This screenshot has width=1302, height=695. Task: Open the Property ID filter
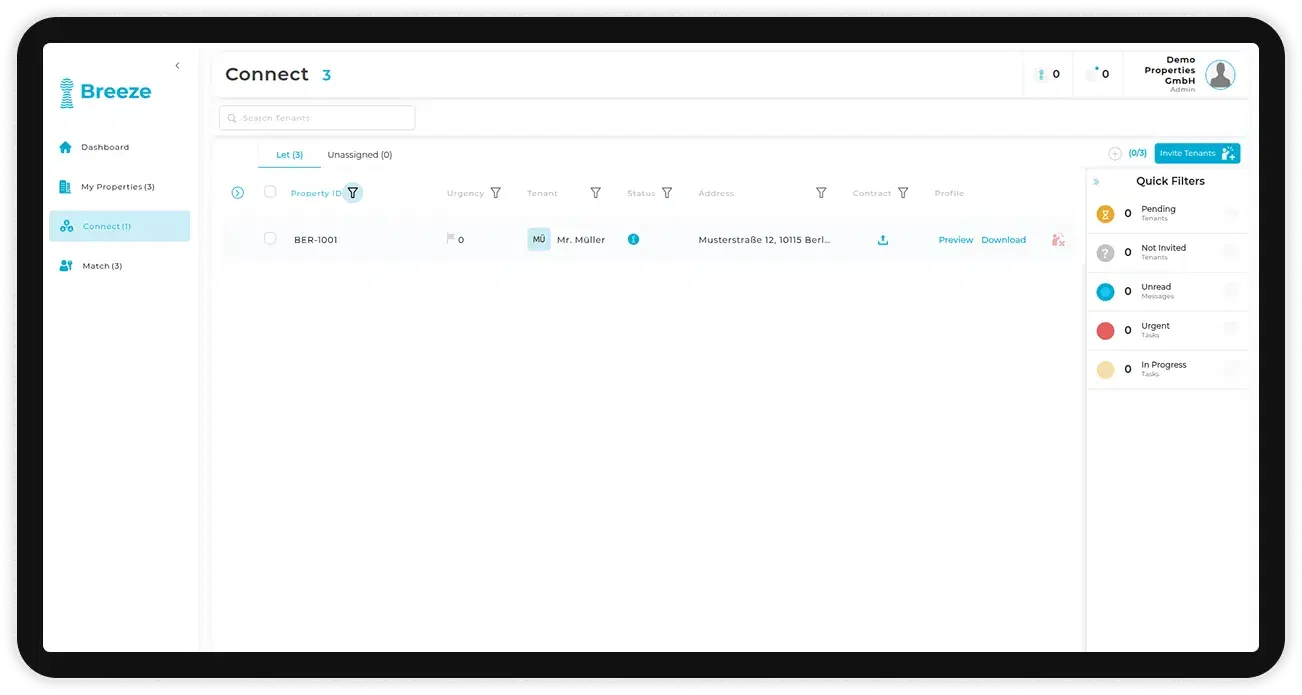[x=353, y=193]
